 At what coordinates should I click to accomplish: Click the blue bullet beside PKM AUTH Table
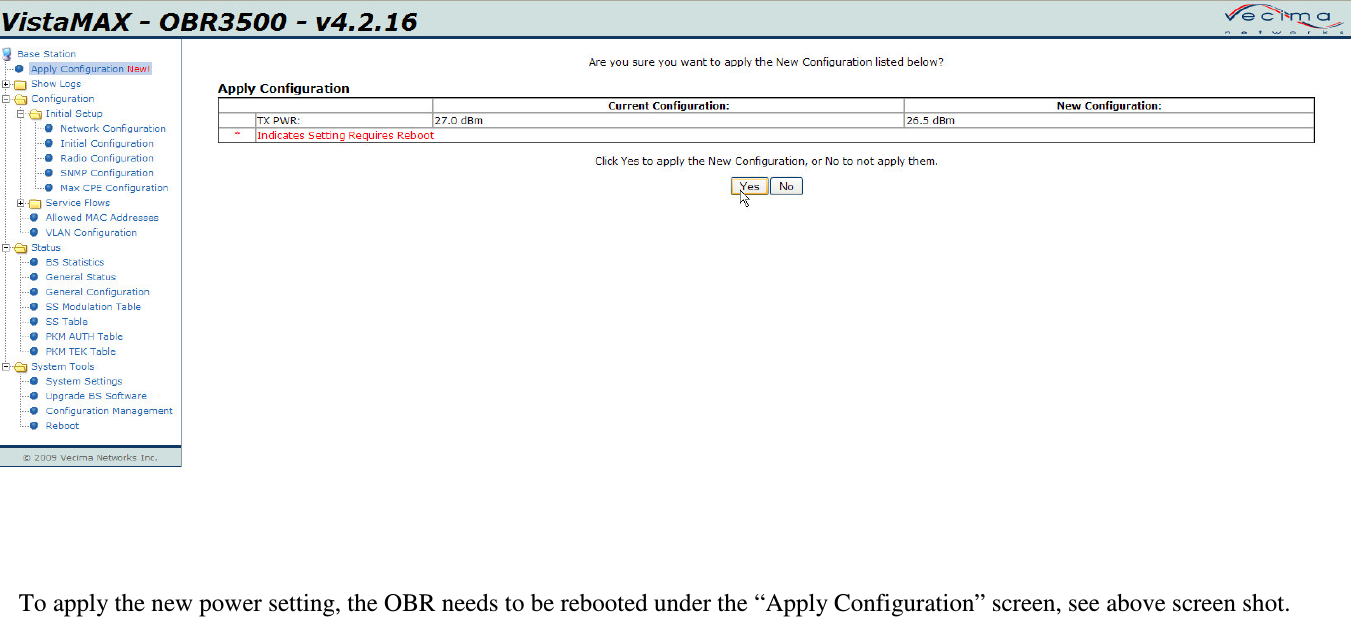click(x=34, y=337)
